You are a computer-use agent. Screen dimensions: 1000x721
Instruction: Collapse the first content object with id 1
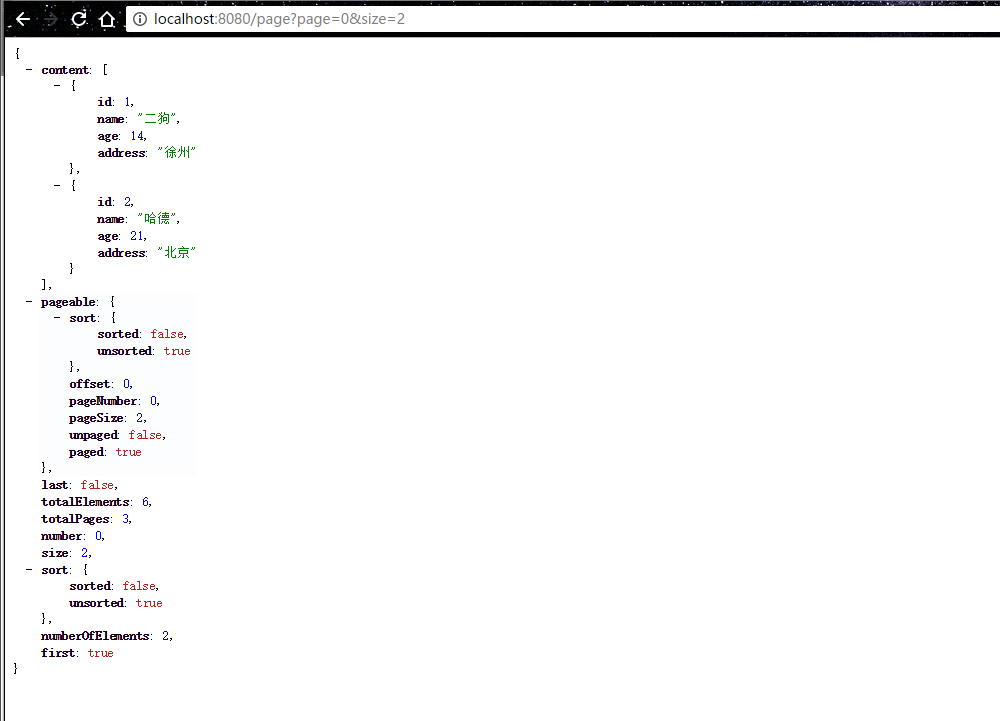point(57,85)
